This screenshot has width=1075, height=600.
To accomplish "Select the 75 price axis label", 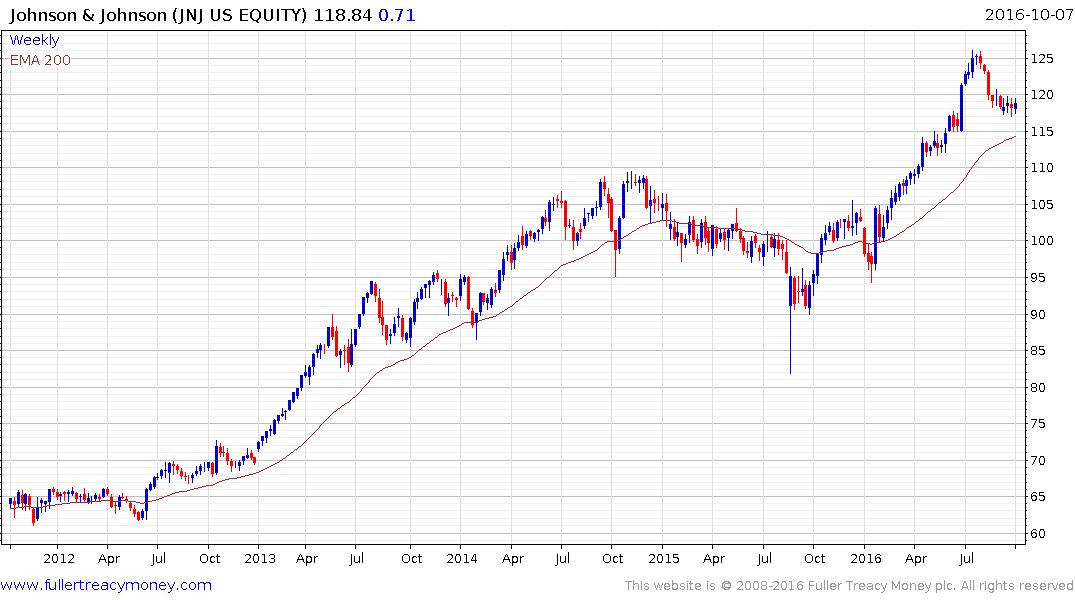I will click(x=1038, y=424).
